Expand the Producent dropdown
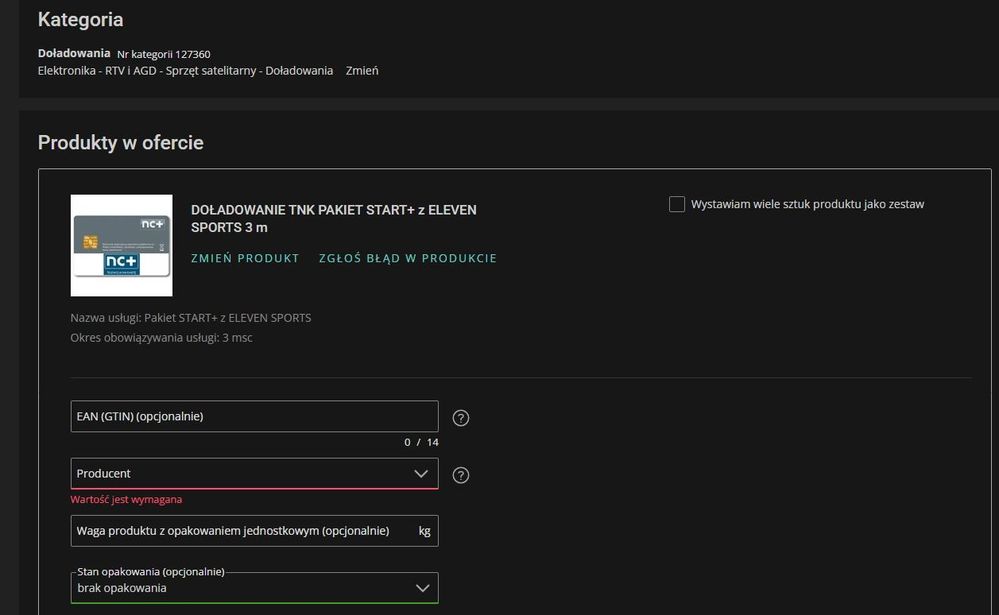Image resolution: width=999 pixels, height=615 pixels. 254,474
